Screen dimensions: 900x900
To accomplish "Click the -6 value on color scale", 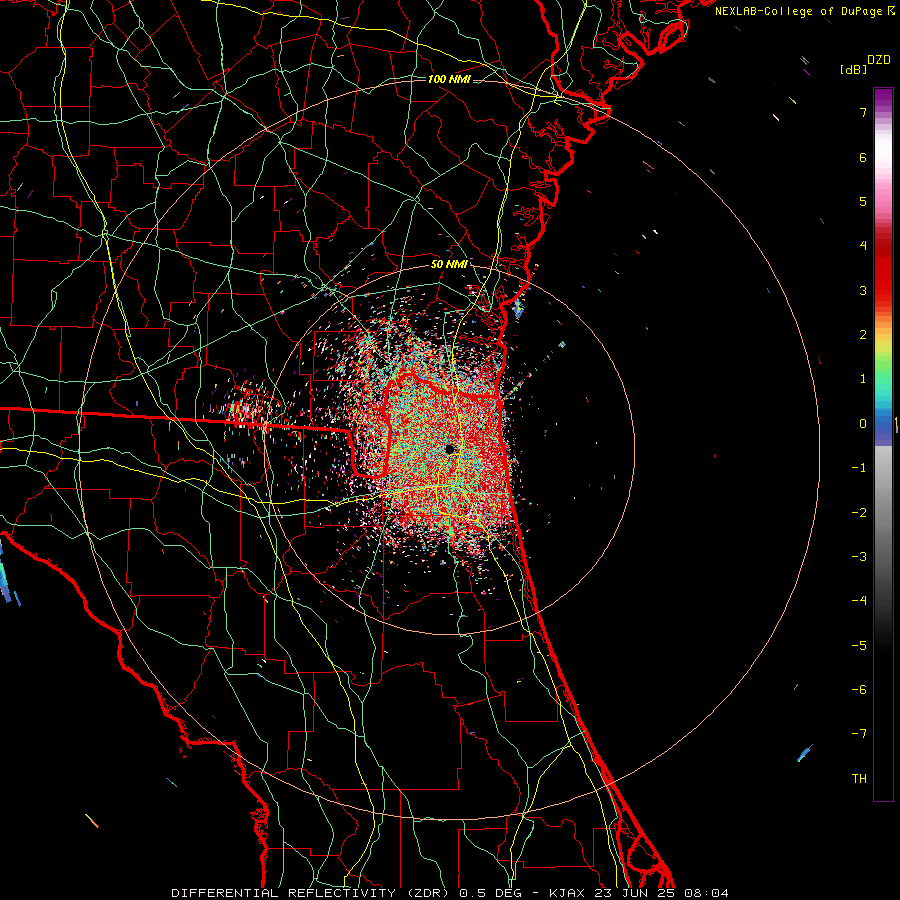I will tap(859, 690).
